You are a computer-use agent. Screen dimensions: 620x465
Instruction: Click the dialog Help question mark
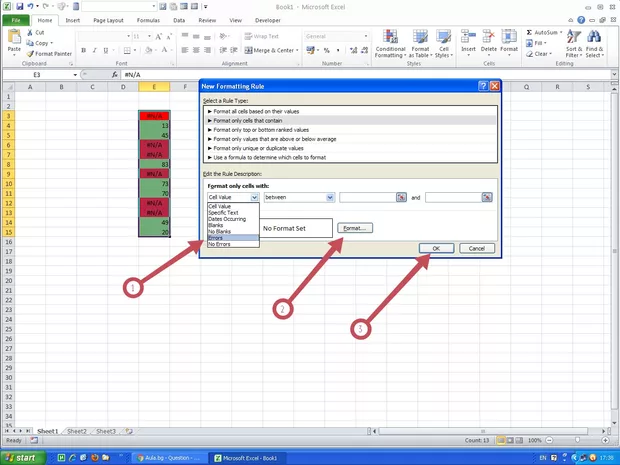click(483, 86)
